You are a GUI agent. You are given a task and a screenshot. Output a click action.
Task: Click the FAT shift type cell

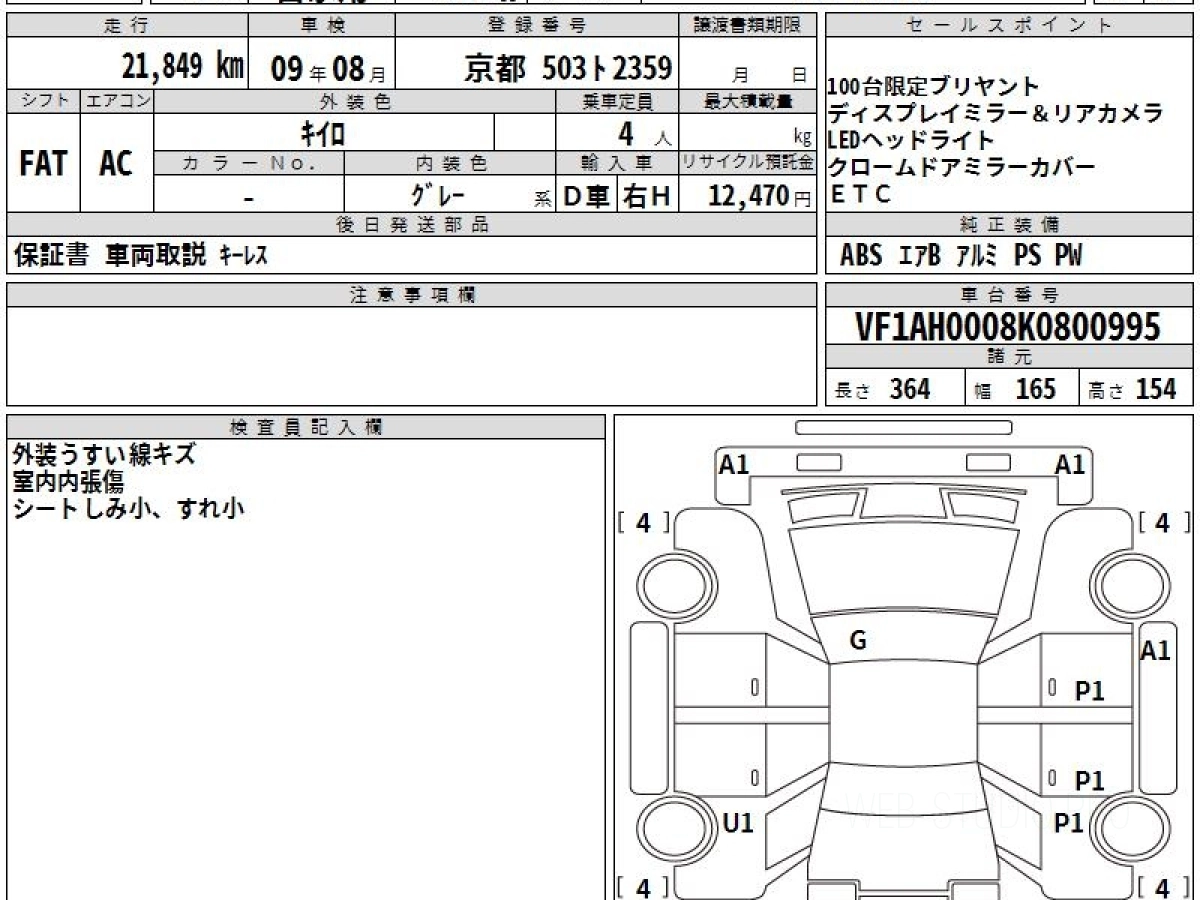tap(43, 163)
